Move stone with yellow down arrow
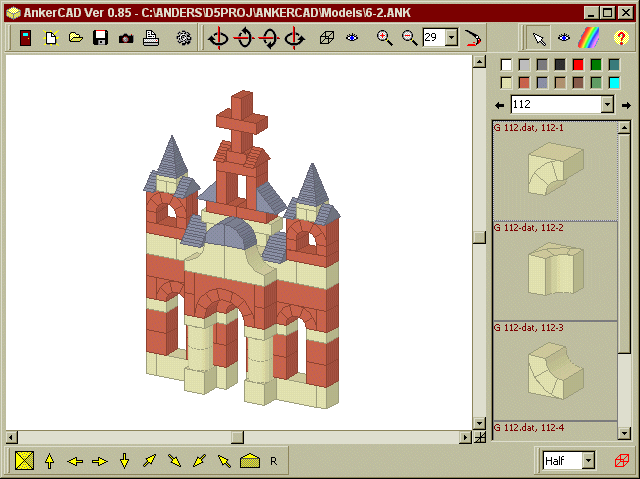 coord(124,461)
